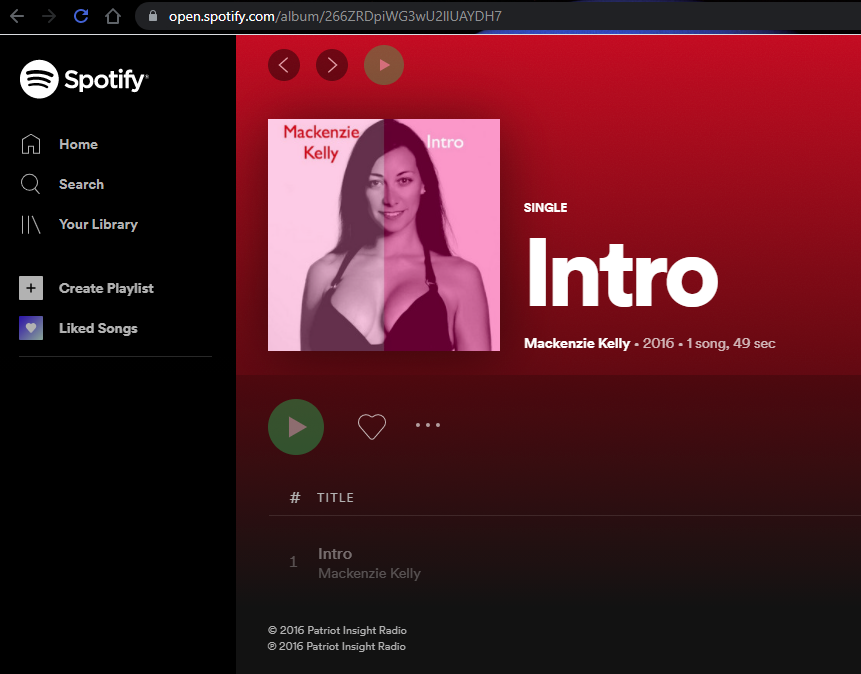Open the Search page

tap(81, 184)
